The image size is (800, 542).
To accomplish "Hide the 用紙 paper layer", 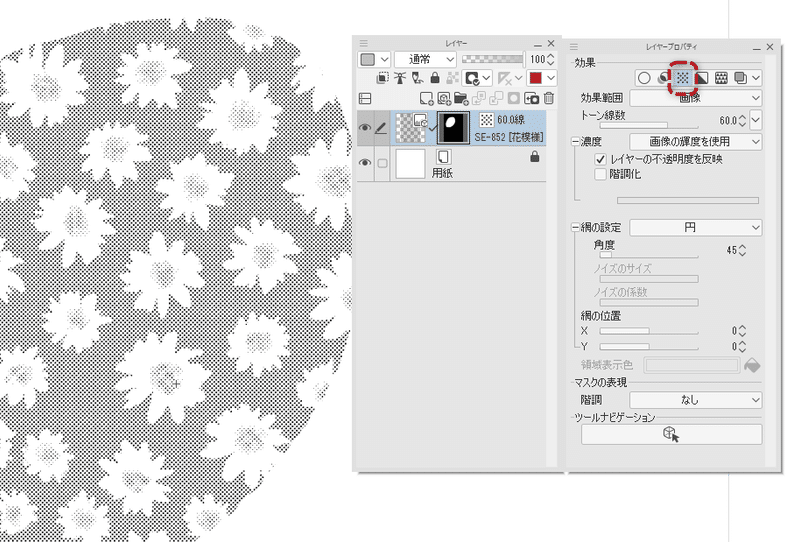I will 364,163.
